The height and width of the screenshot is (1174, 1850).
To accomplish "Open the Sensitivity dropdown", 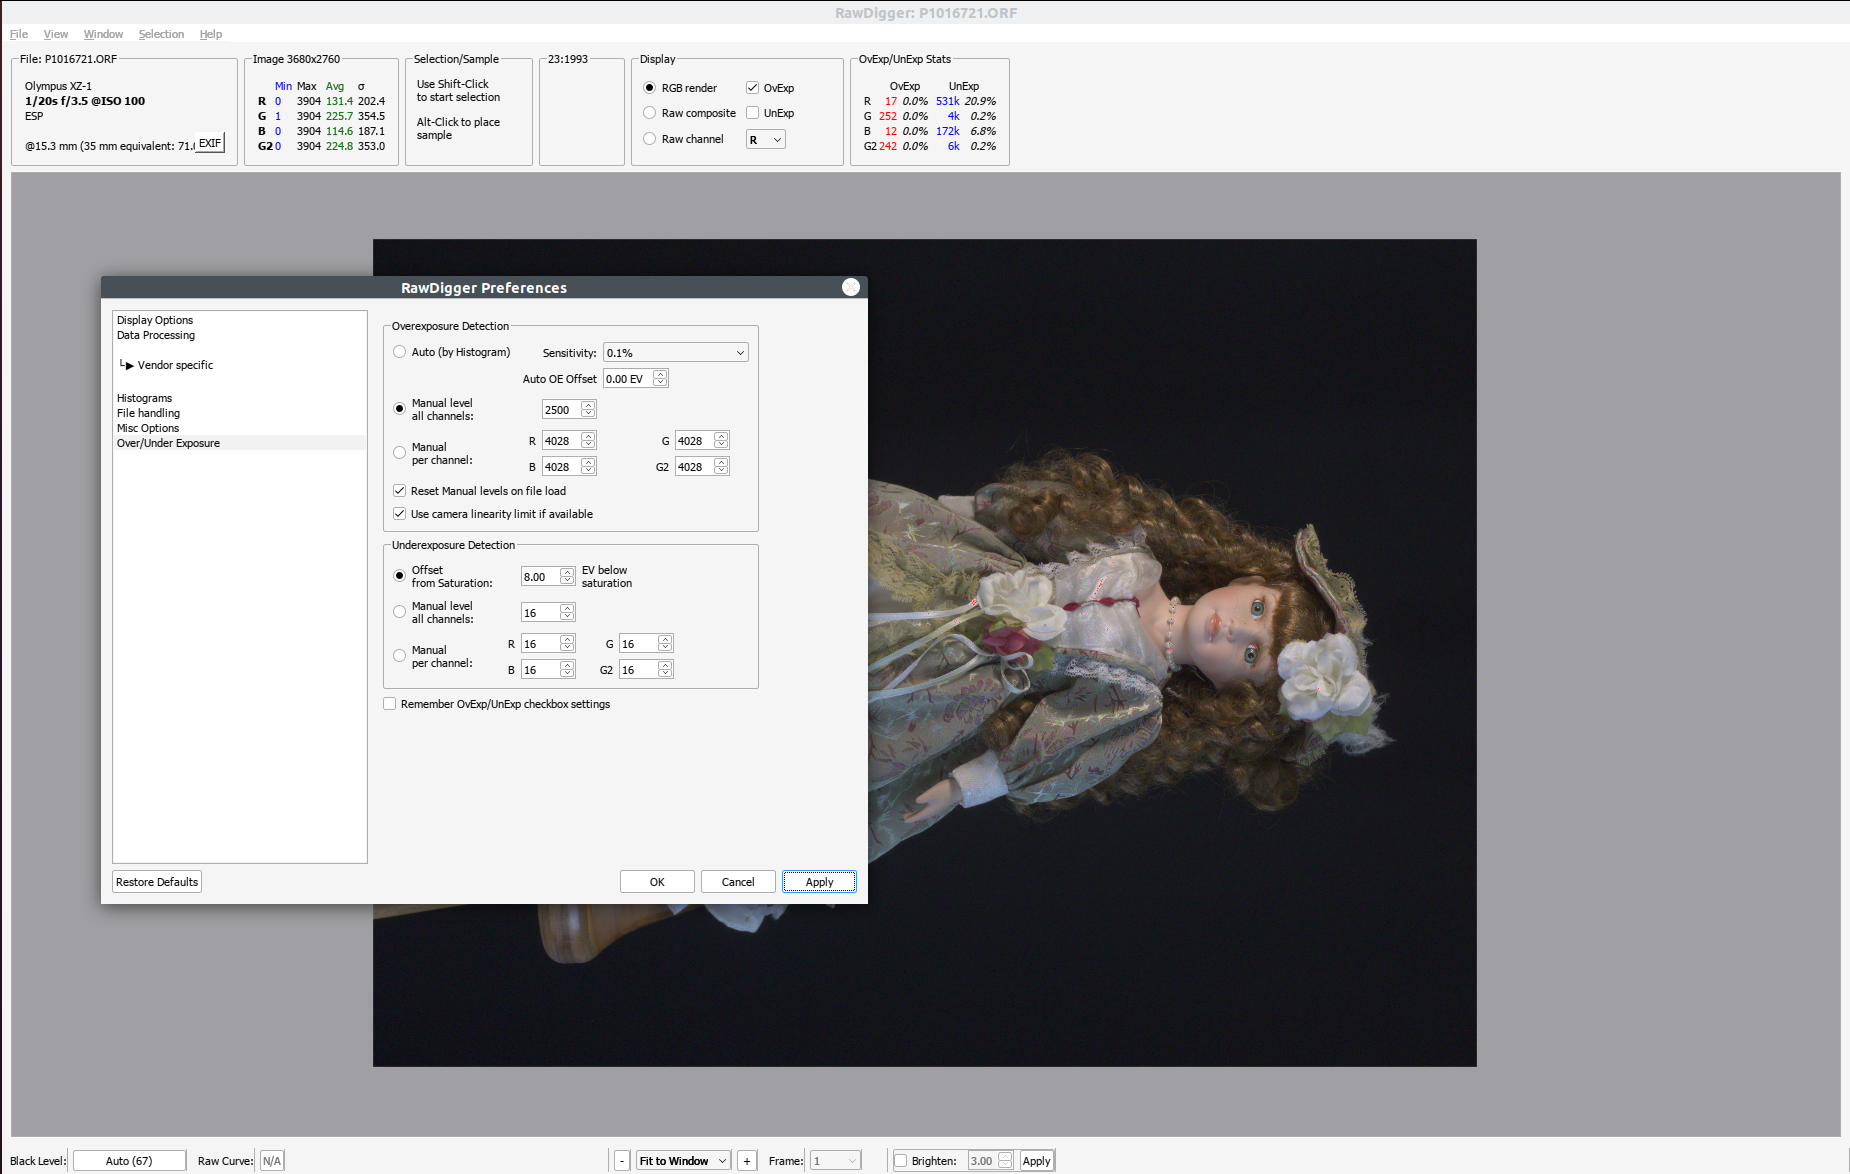I will coord(675,353).
